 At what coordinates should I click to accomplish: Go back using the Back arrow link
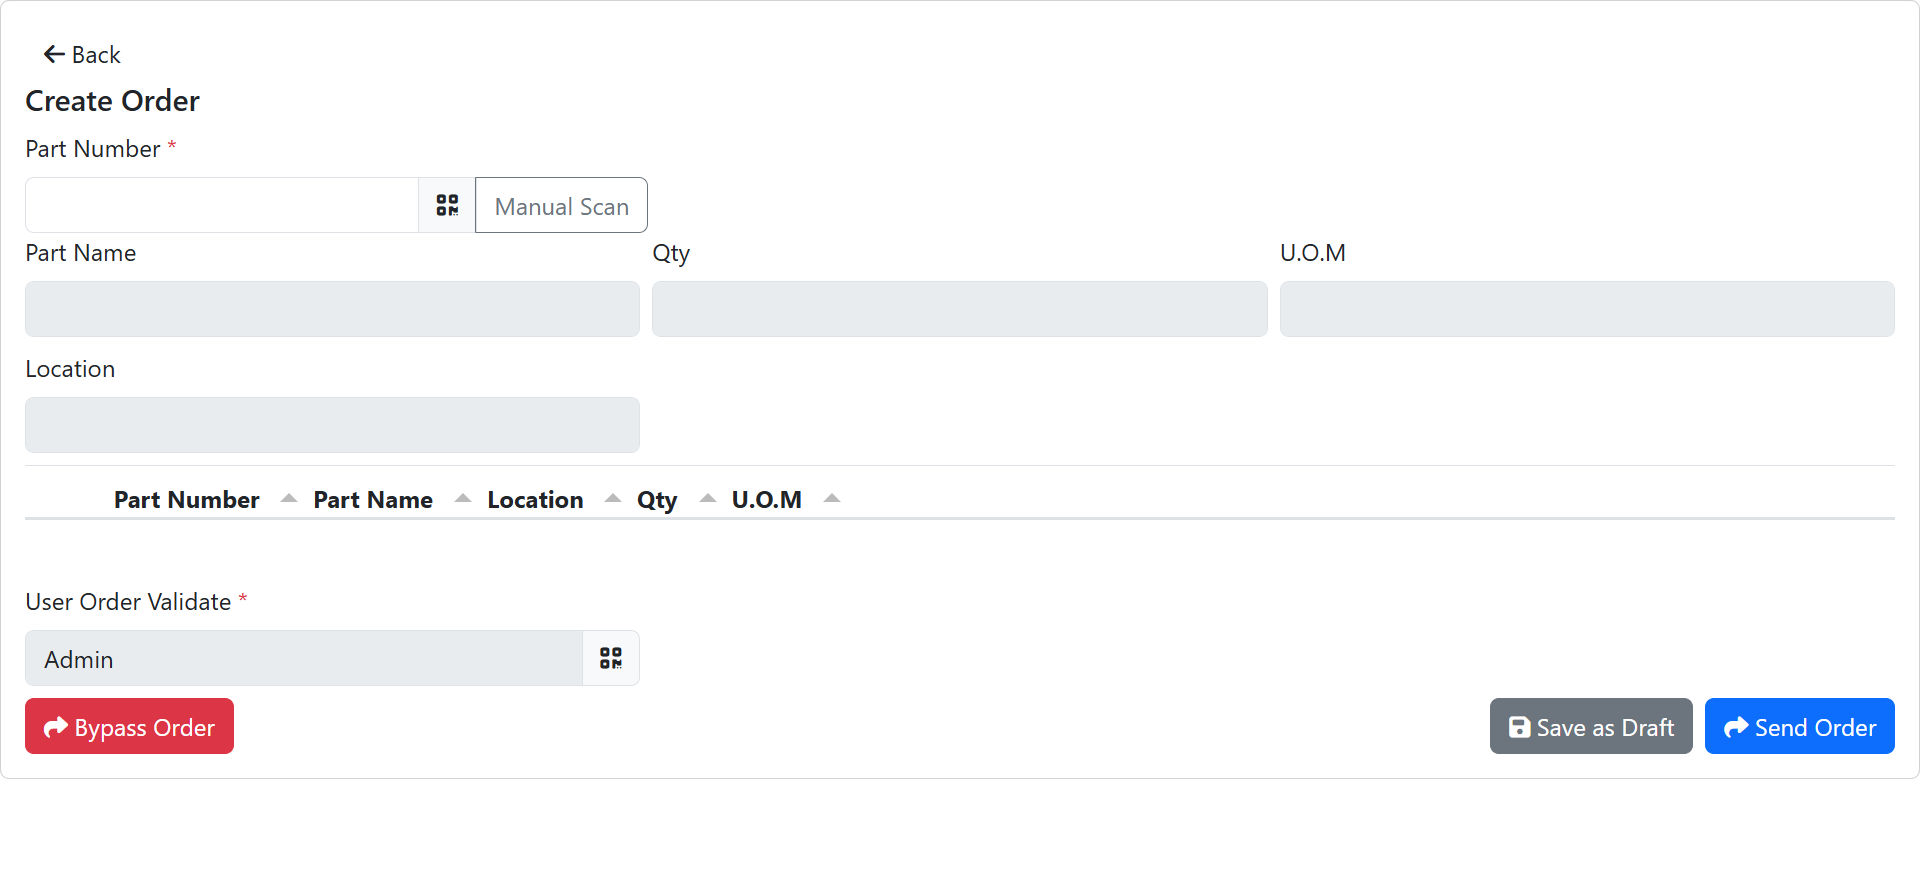82,55
